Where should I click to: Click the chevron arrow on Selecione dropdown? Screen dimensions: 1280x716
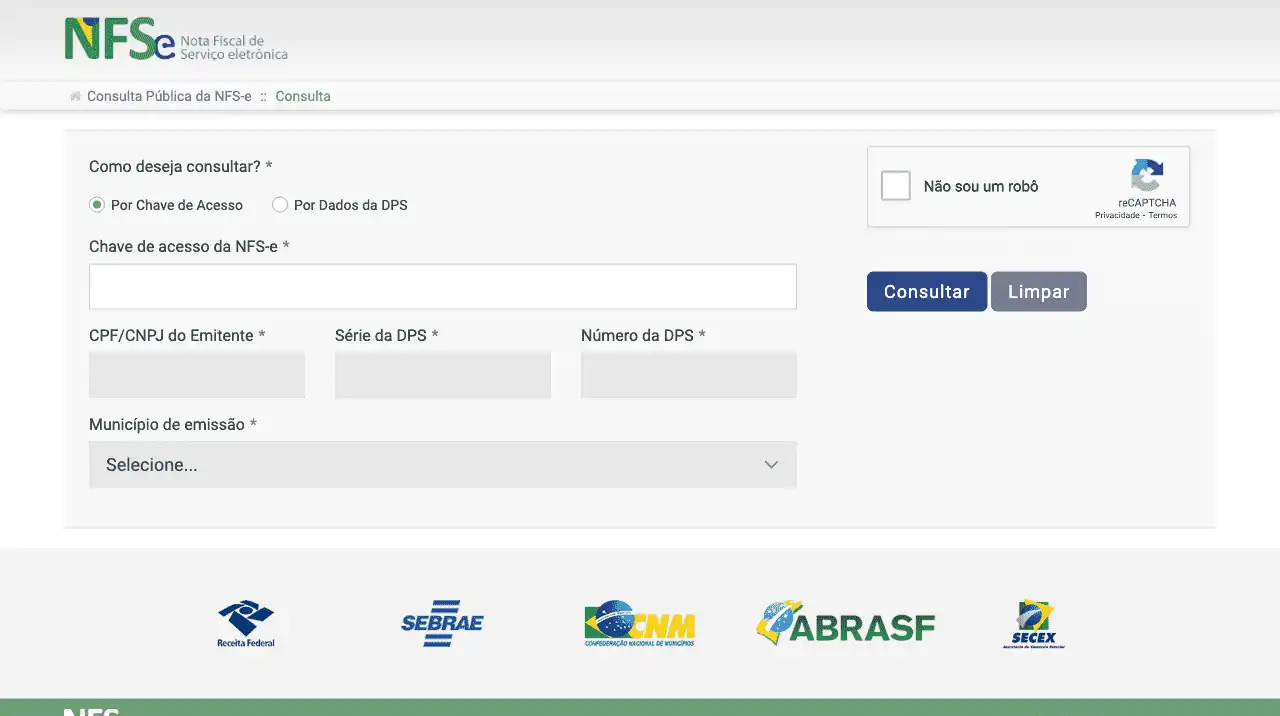[771, 465]
